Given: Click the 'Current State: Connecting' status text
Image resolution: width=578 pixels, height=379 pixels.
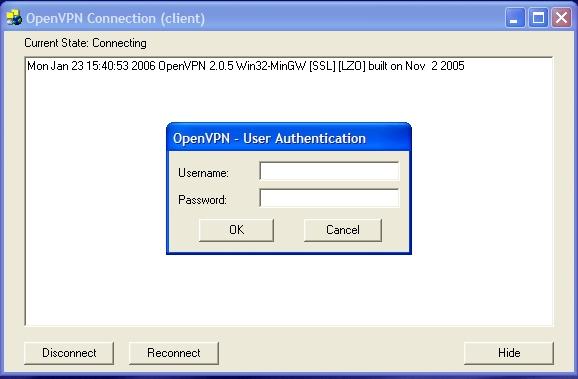Looking at the screenshot, I should pyautogui.click(x=86, y=43).
